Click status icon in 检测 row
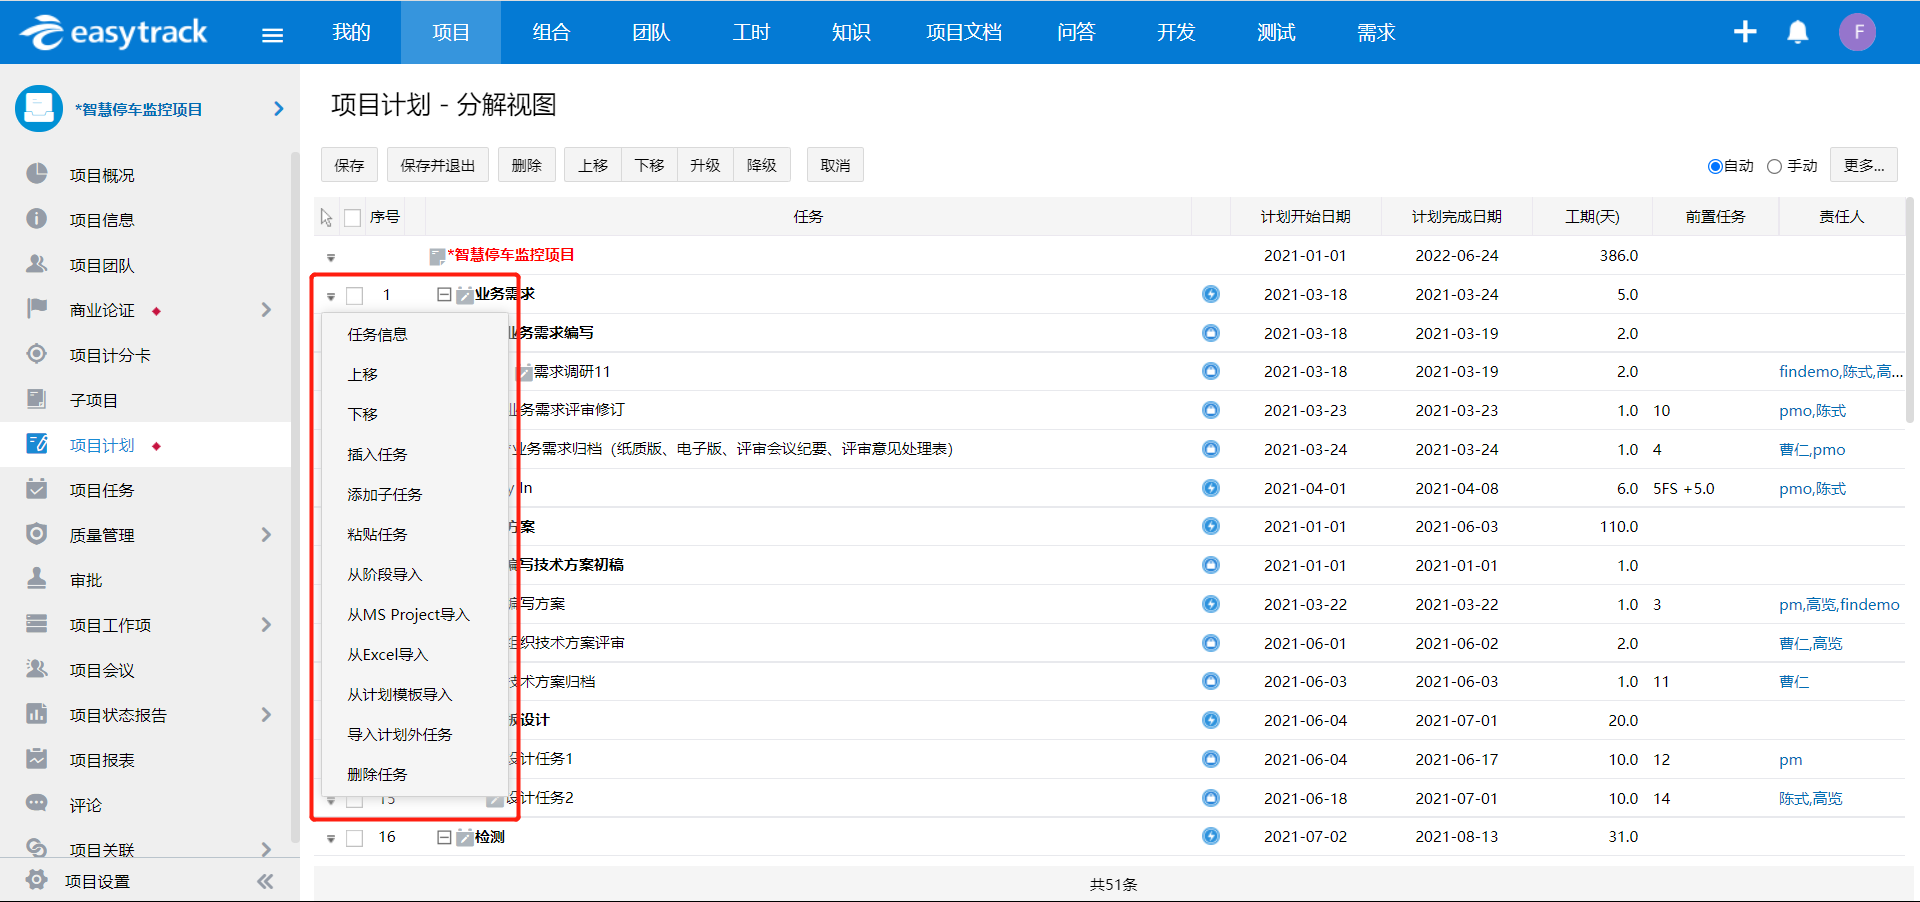The image size is (1920, 902). point(1211,836)
